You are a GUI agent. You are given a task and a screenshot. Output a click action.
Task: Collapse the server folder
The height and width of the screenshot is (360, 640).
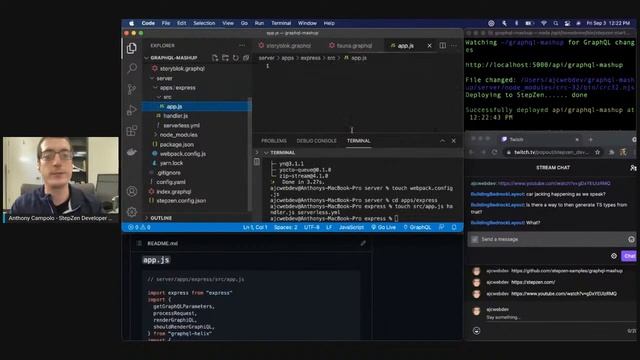pyautogui.click(x=164, y=78)
